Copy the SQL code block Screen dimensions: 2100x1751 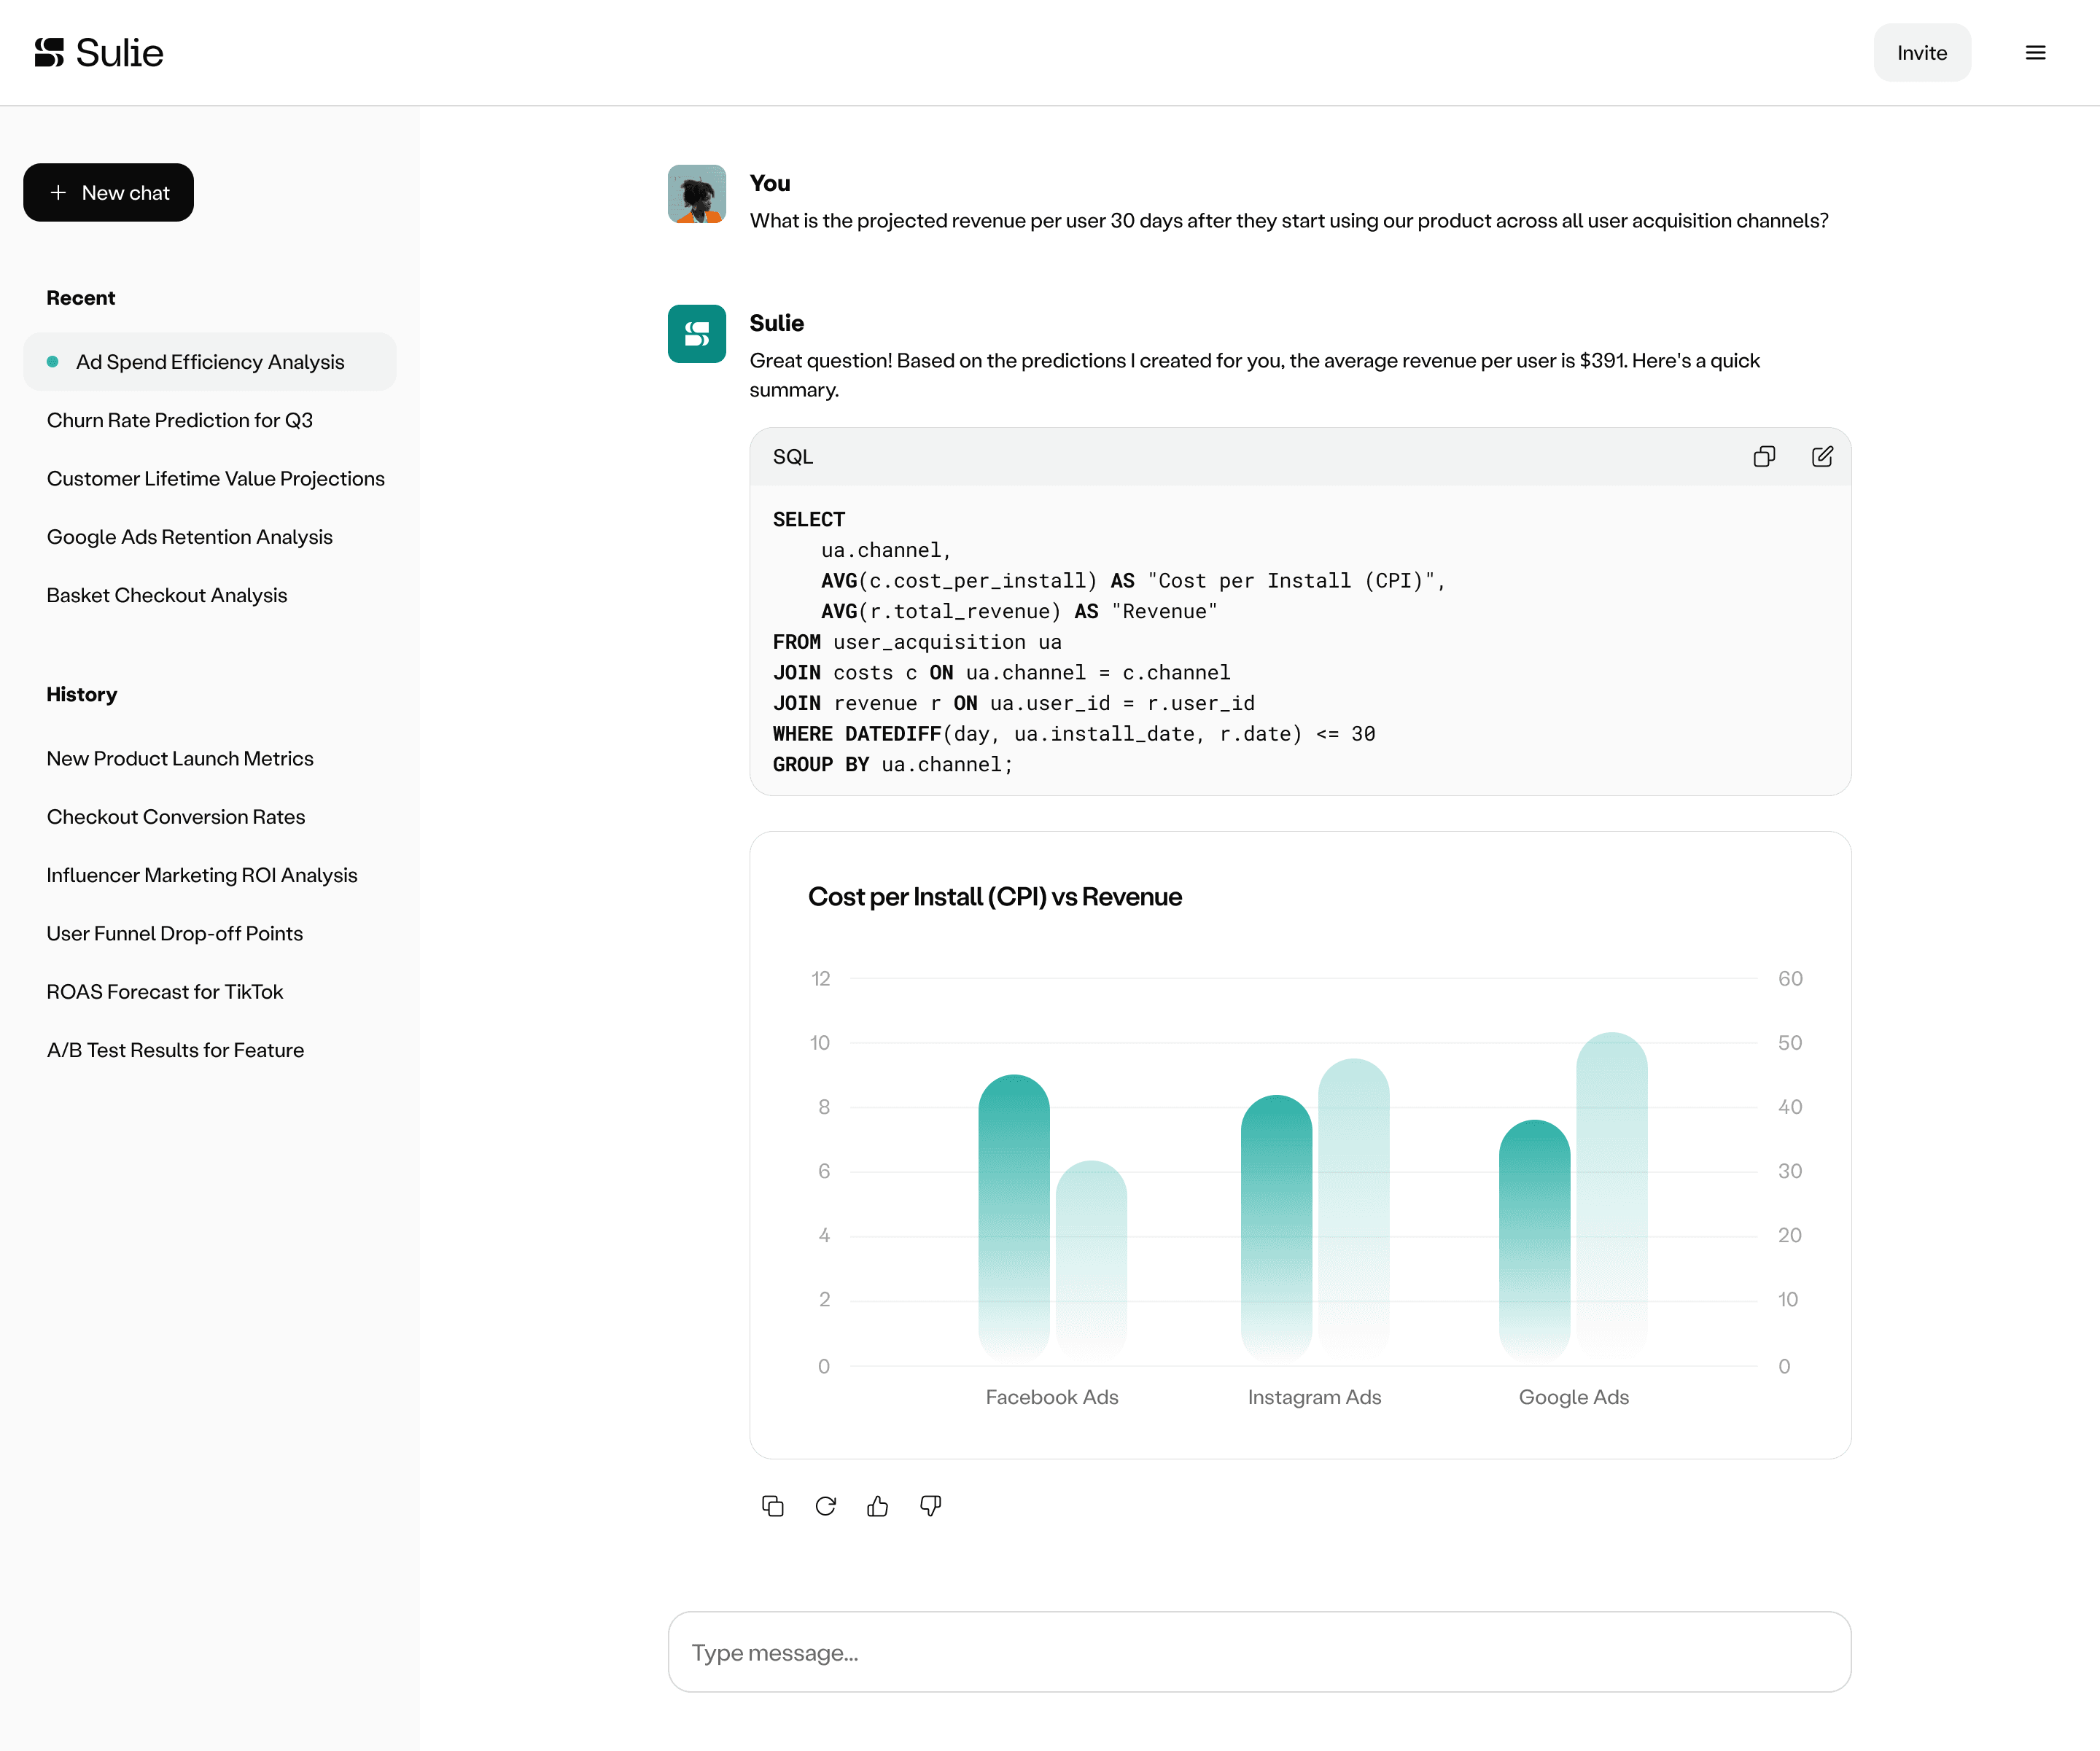[x=1764, y=457]
